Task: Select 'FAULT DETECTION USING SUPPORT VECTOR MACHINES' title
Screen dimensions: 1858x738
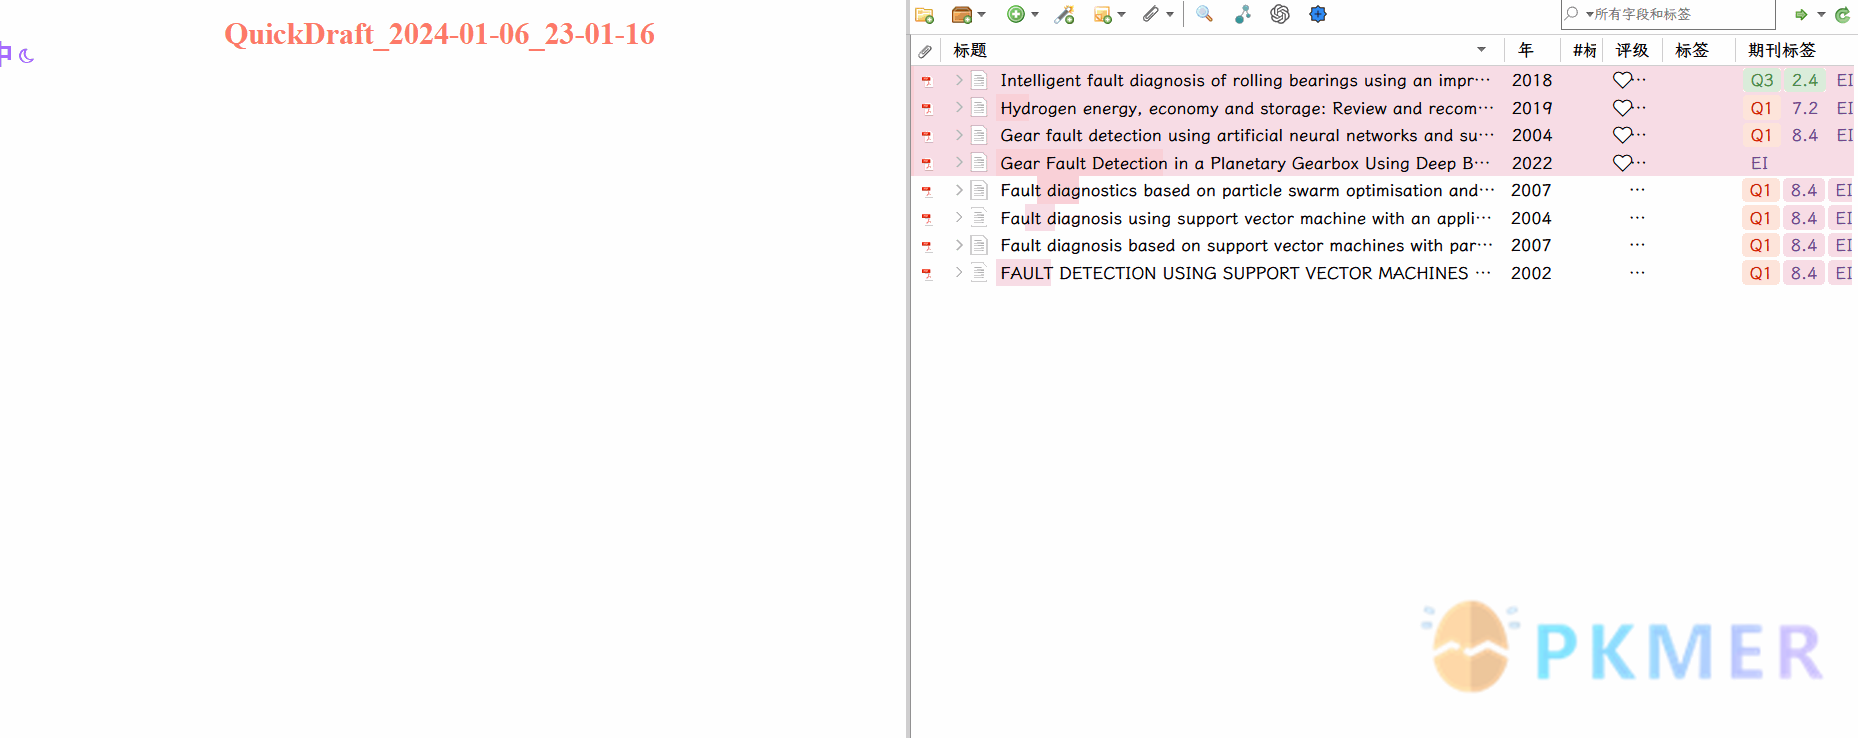Action: point(1245,273)
